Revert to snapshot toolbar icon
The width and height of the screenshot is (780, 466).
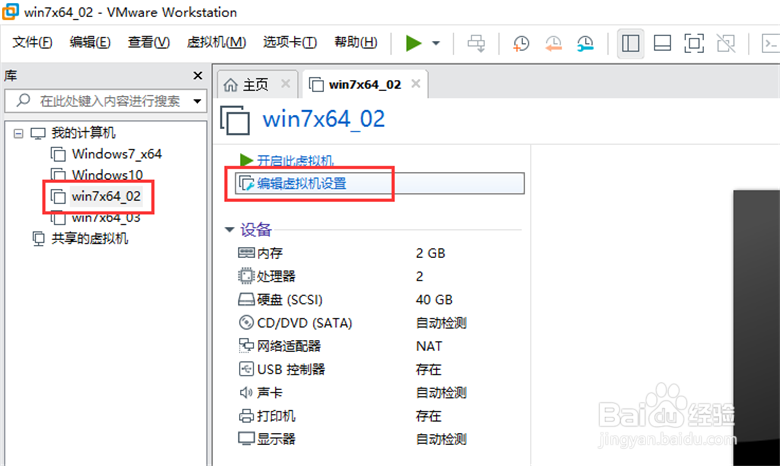pyautogui.click(x=553, y=43)
